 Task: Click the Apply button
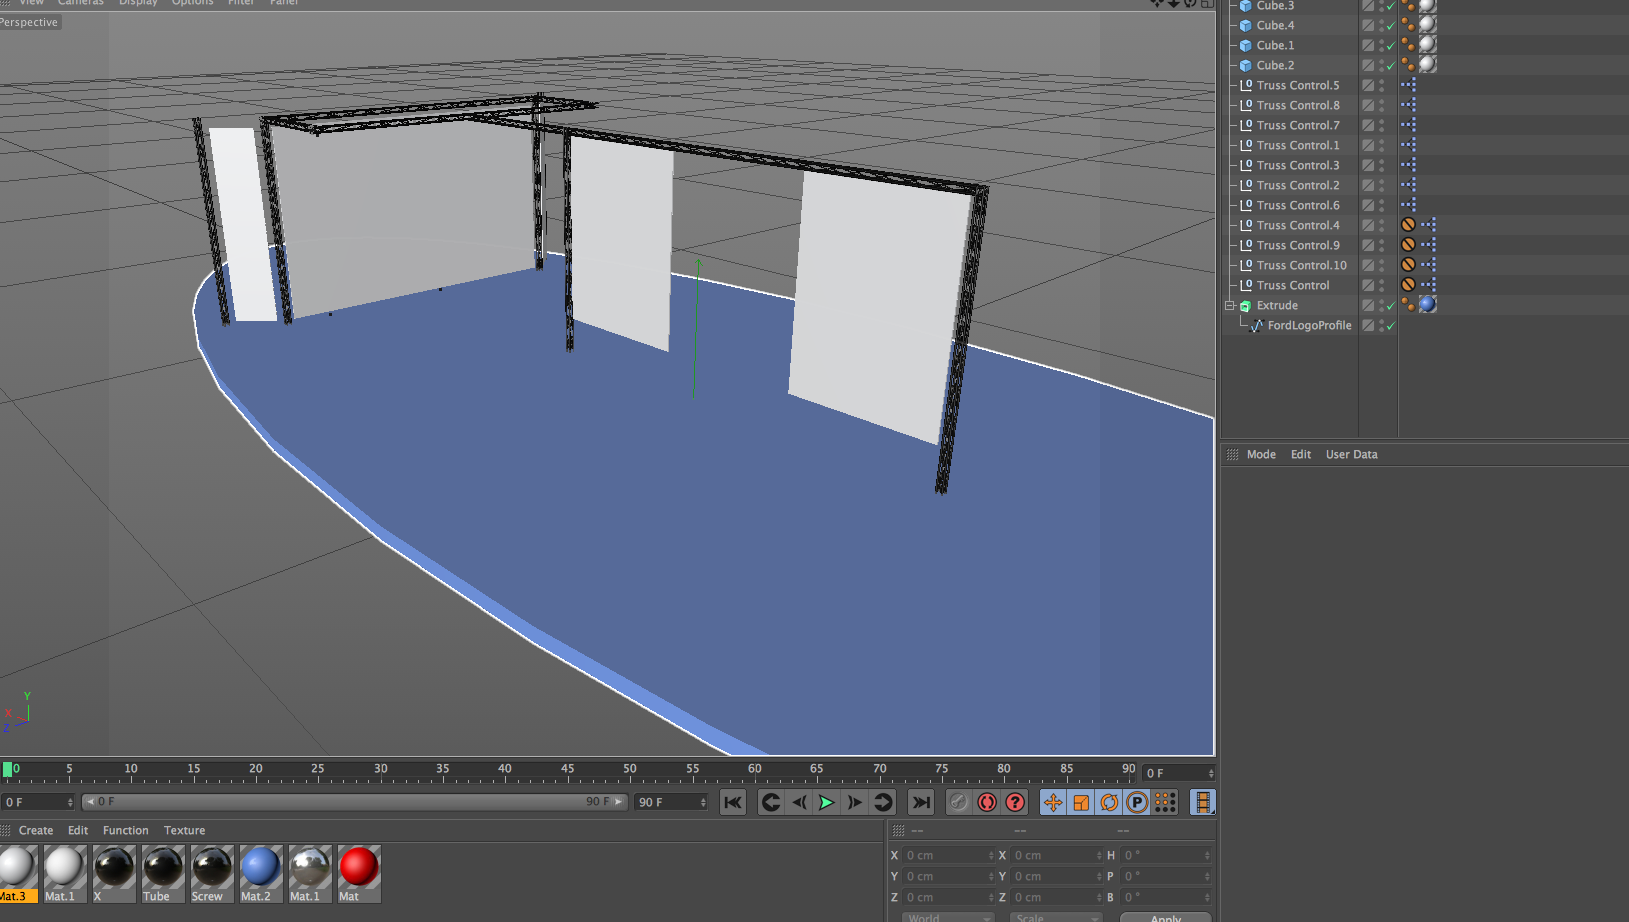click(1165, 917)
